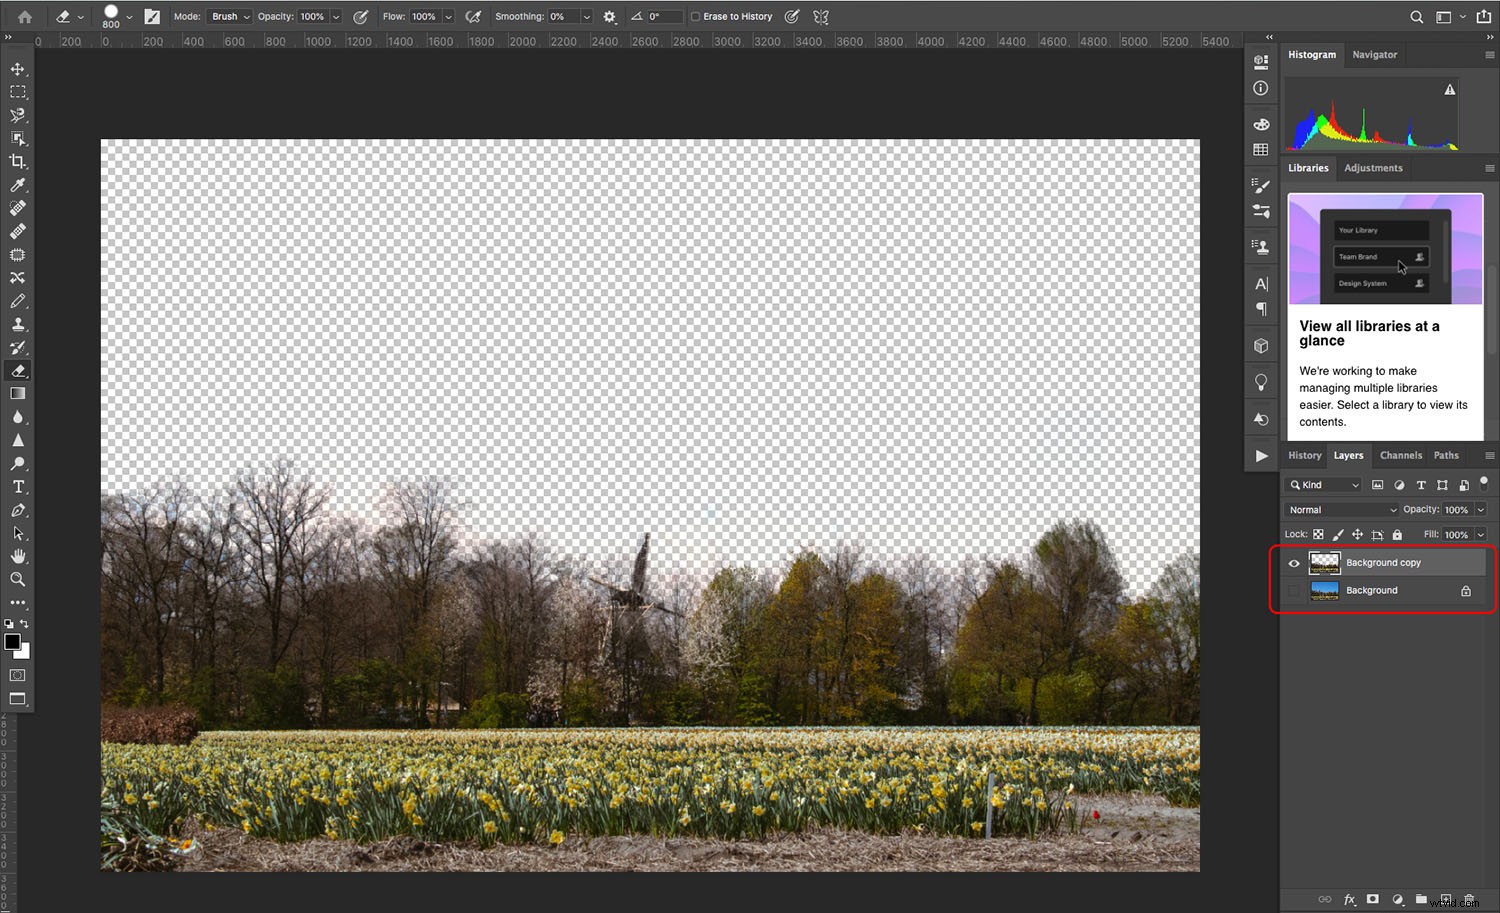
Task: Open the blend mode dropdown in Layers panel
Action: (1340, 509)
